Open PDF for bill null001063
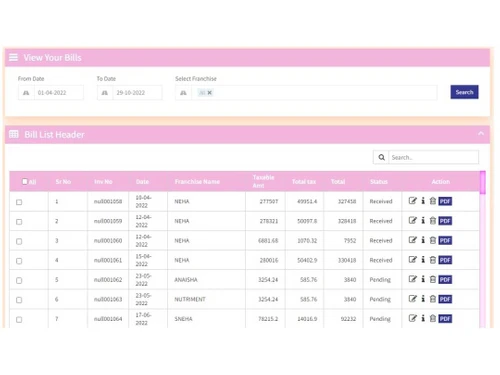This screenshot has width=500, height=375. 445,299
